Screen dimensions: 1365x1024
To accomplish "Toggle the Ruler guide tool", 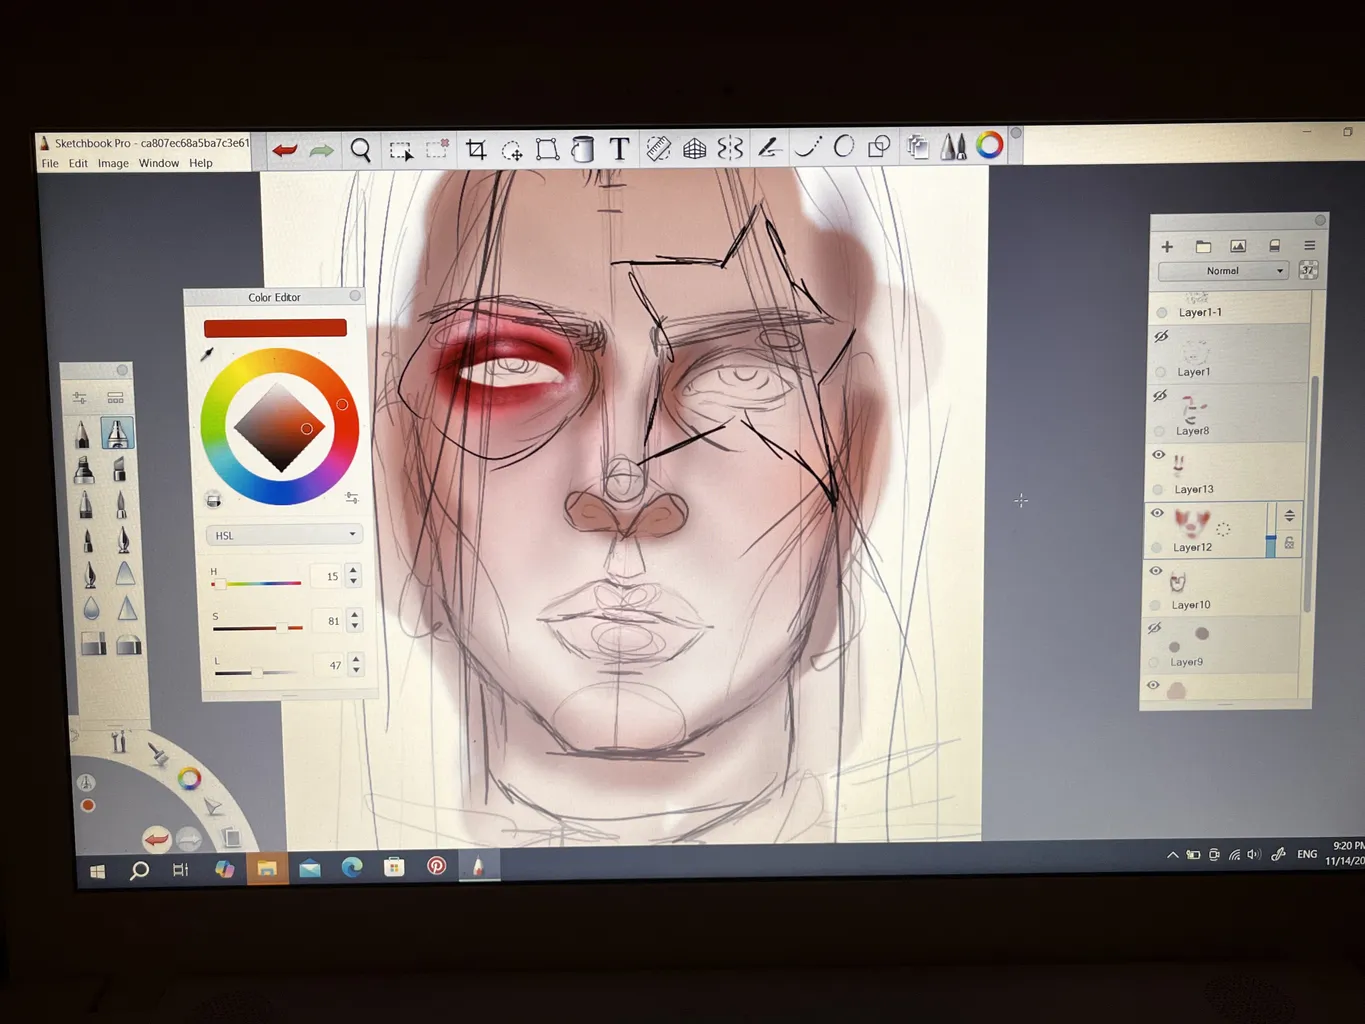I will pyautogui.click(x=658, y=149).
